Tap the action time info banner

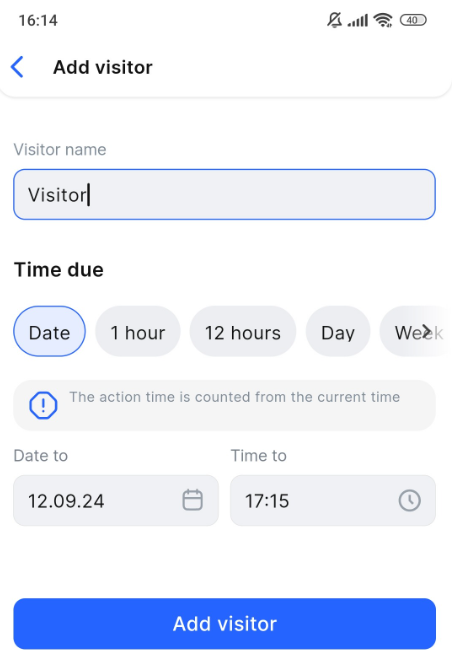click(x=224, y=405)
